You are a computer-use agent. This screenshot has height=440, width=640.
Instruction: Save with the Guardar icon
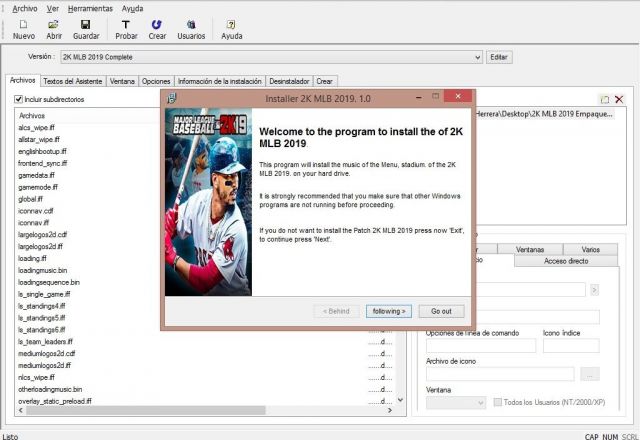click(x=85, y=25)
